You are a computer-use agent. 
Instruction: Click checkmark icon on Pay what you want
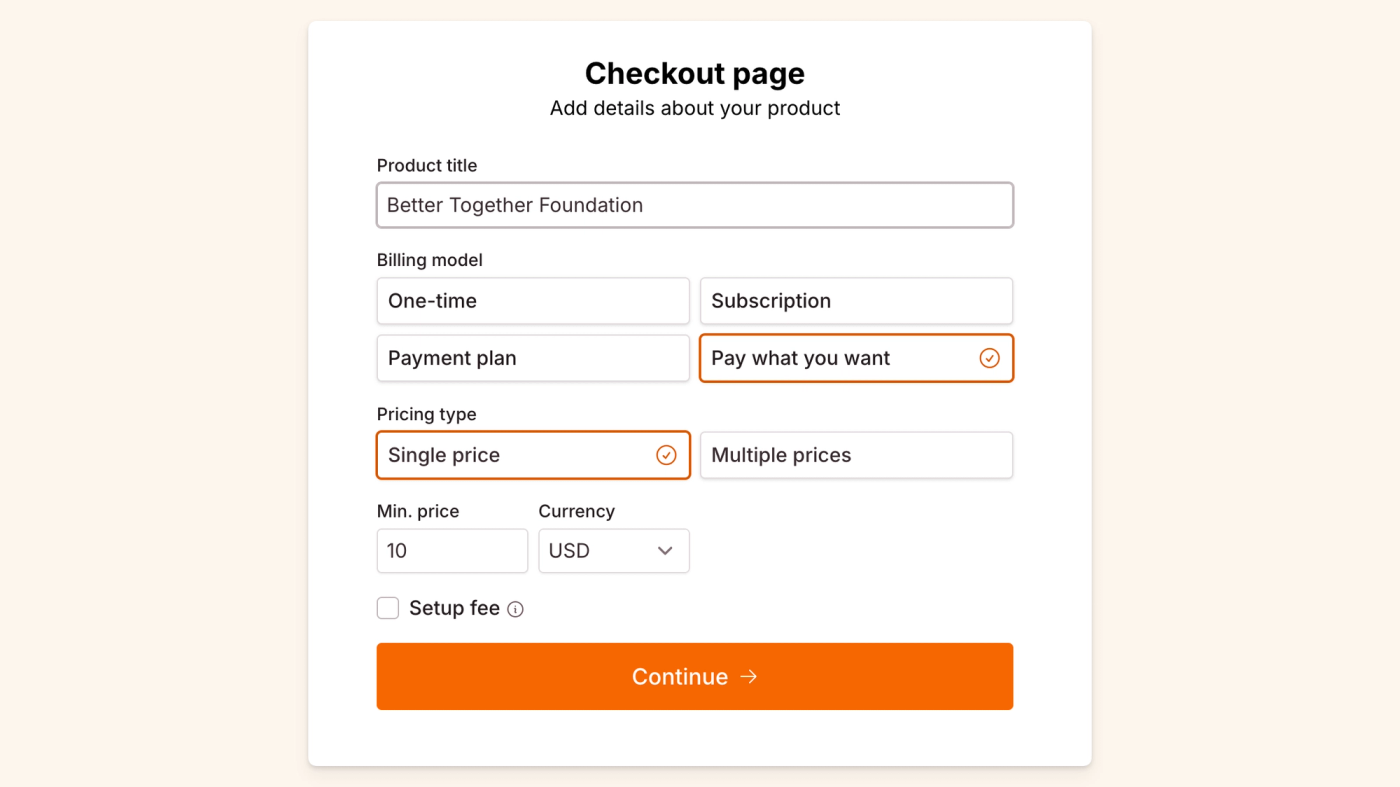tap(989, 358)
